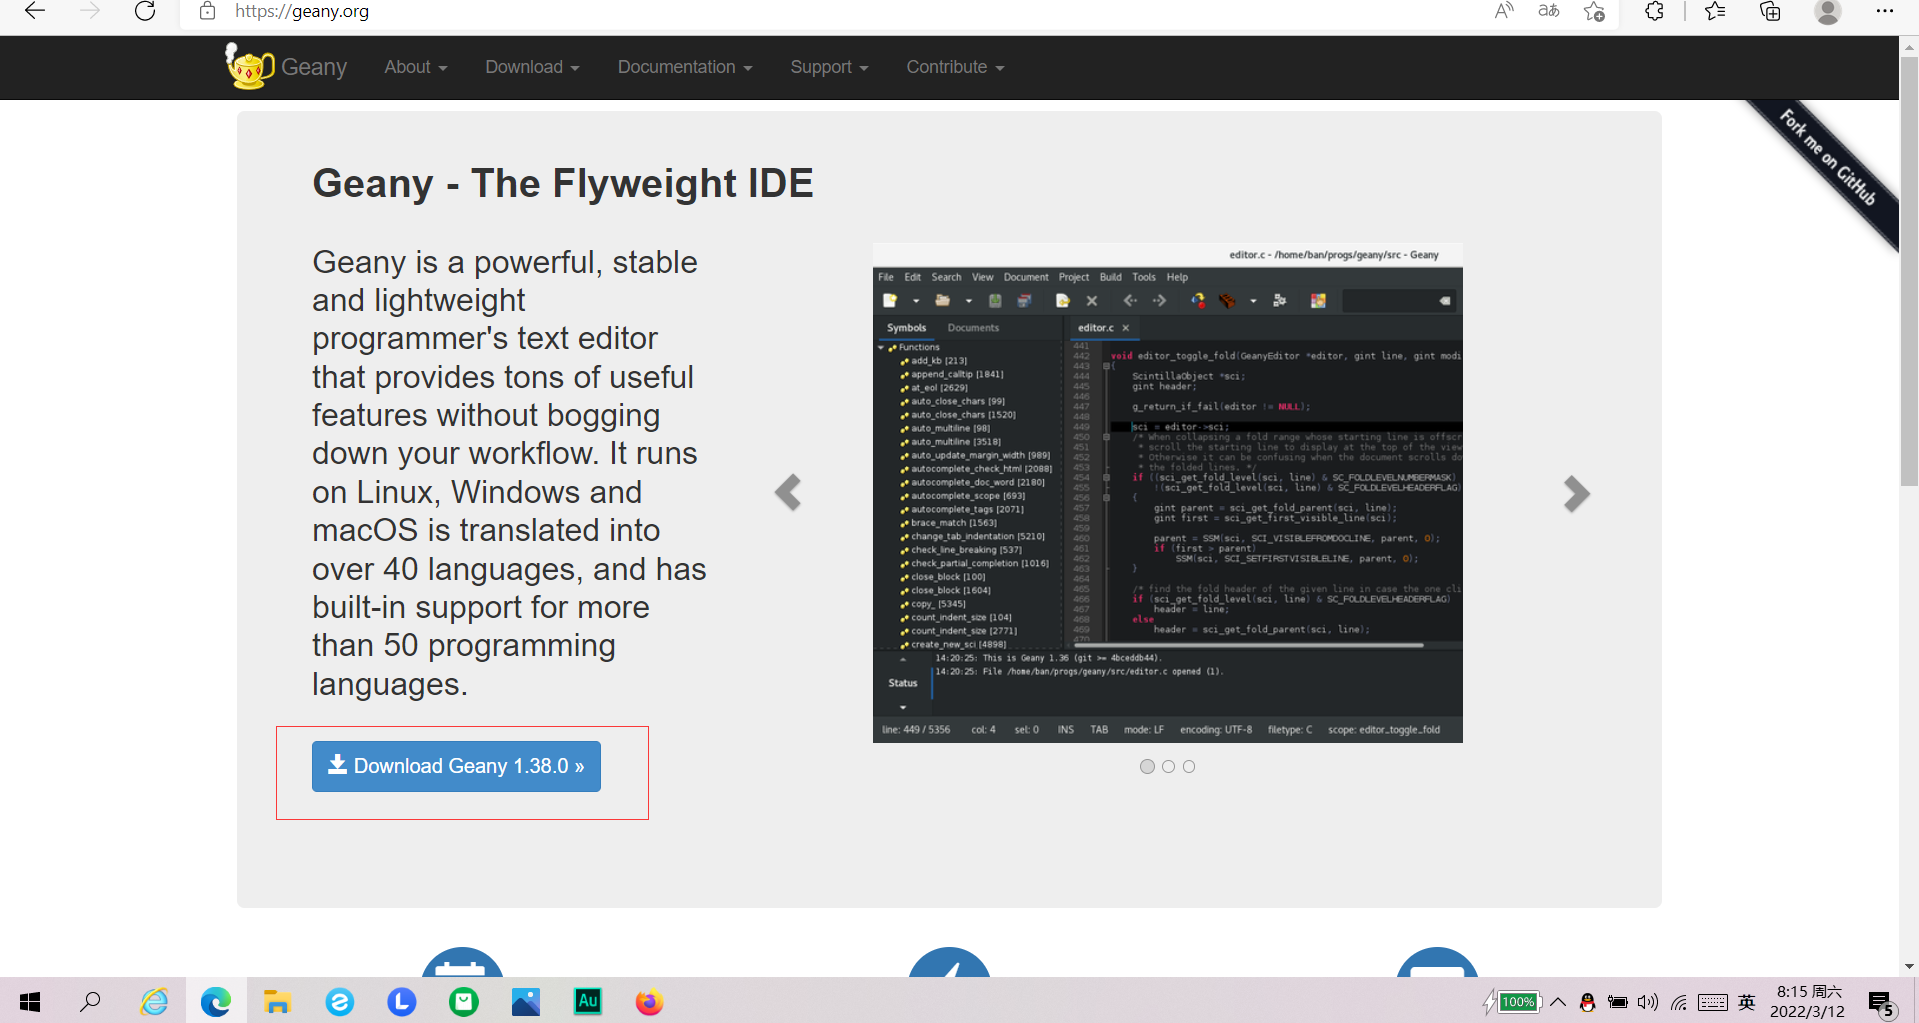This screenshot has height=1023, width=1919.
Task: Open the translate page option
Action: tap(1549, 11)
